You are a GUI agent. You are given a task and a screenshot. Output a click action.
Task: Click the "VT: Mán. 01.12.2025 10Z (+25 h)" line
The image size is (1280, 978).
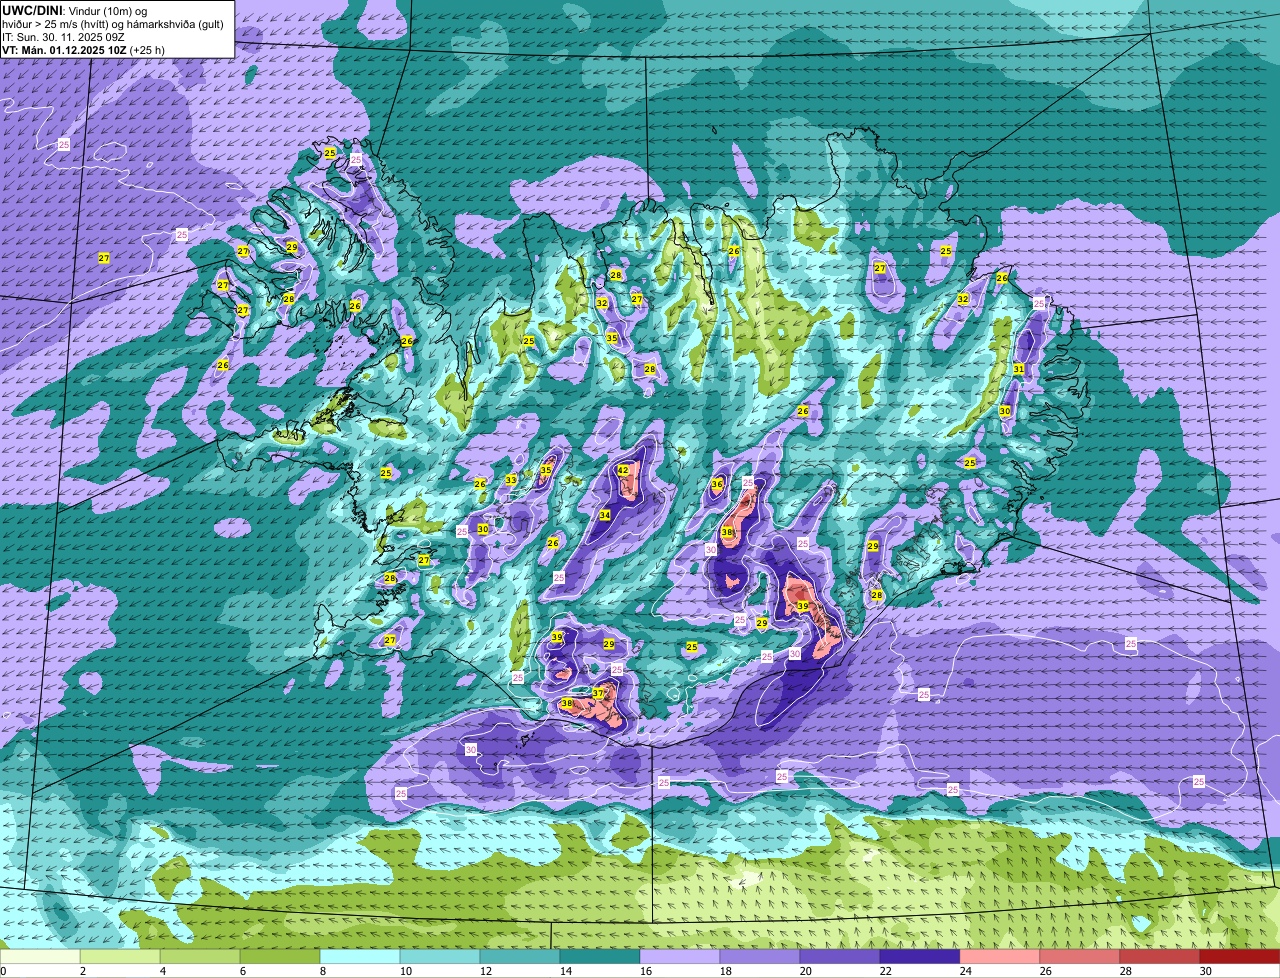tap(84, 49)
